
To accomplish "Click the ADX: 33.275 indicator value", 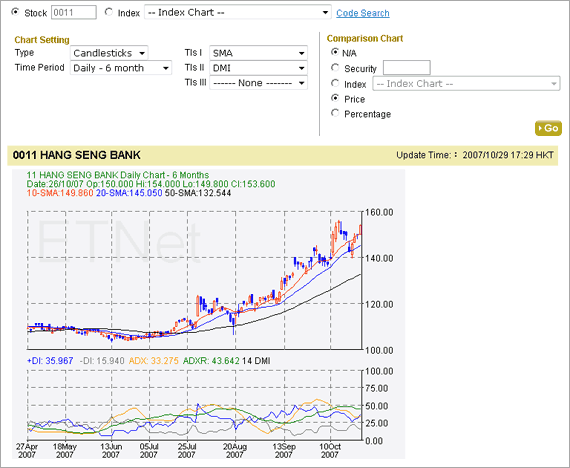I will coord(154,361).
